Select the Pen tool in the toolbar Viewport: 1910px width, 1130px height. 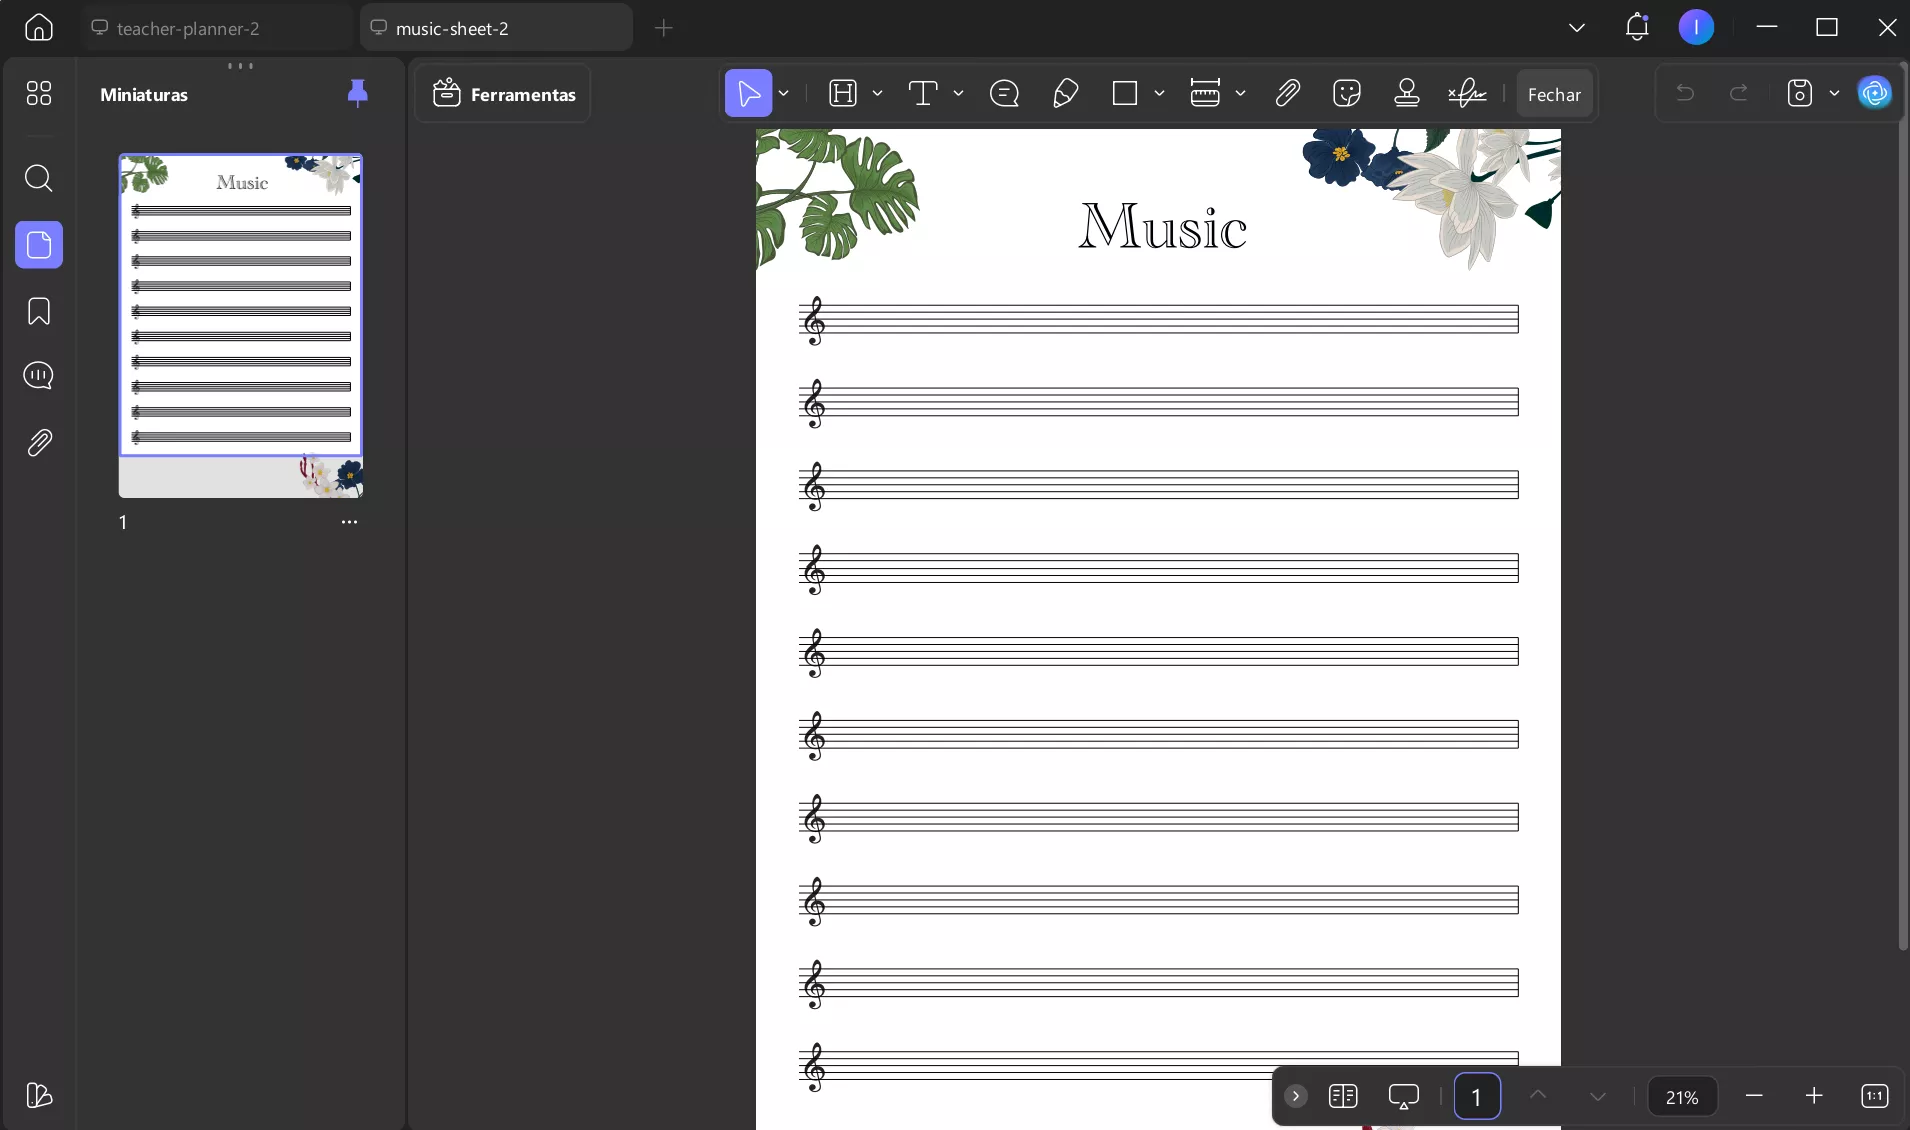coord(1064,93)
